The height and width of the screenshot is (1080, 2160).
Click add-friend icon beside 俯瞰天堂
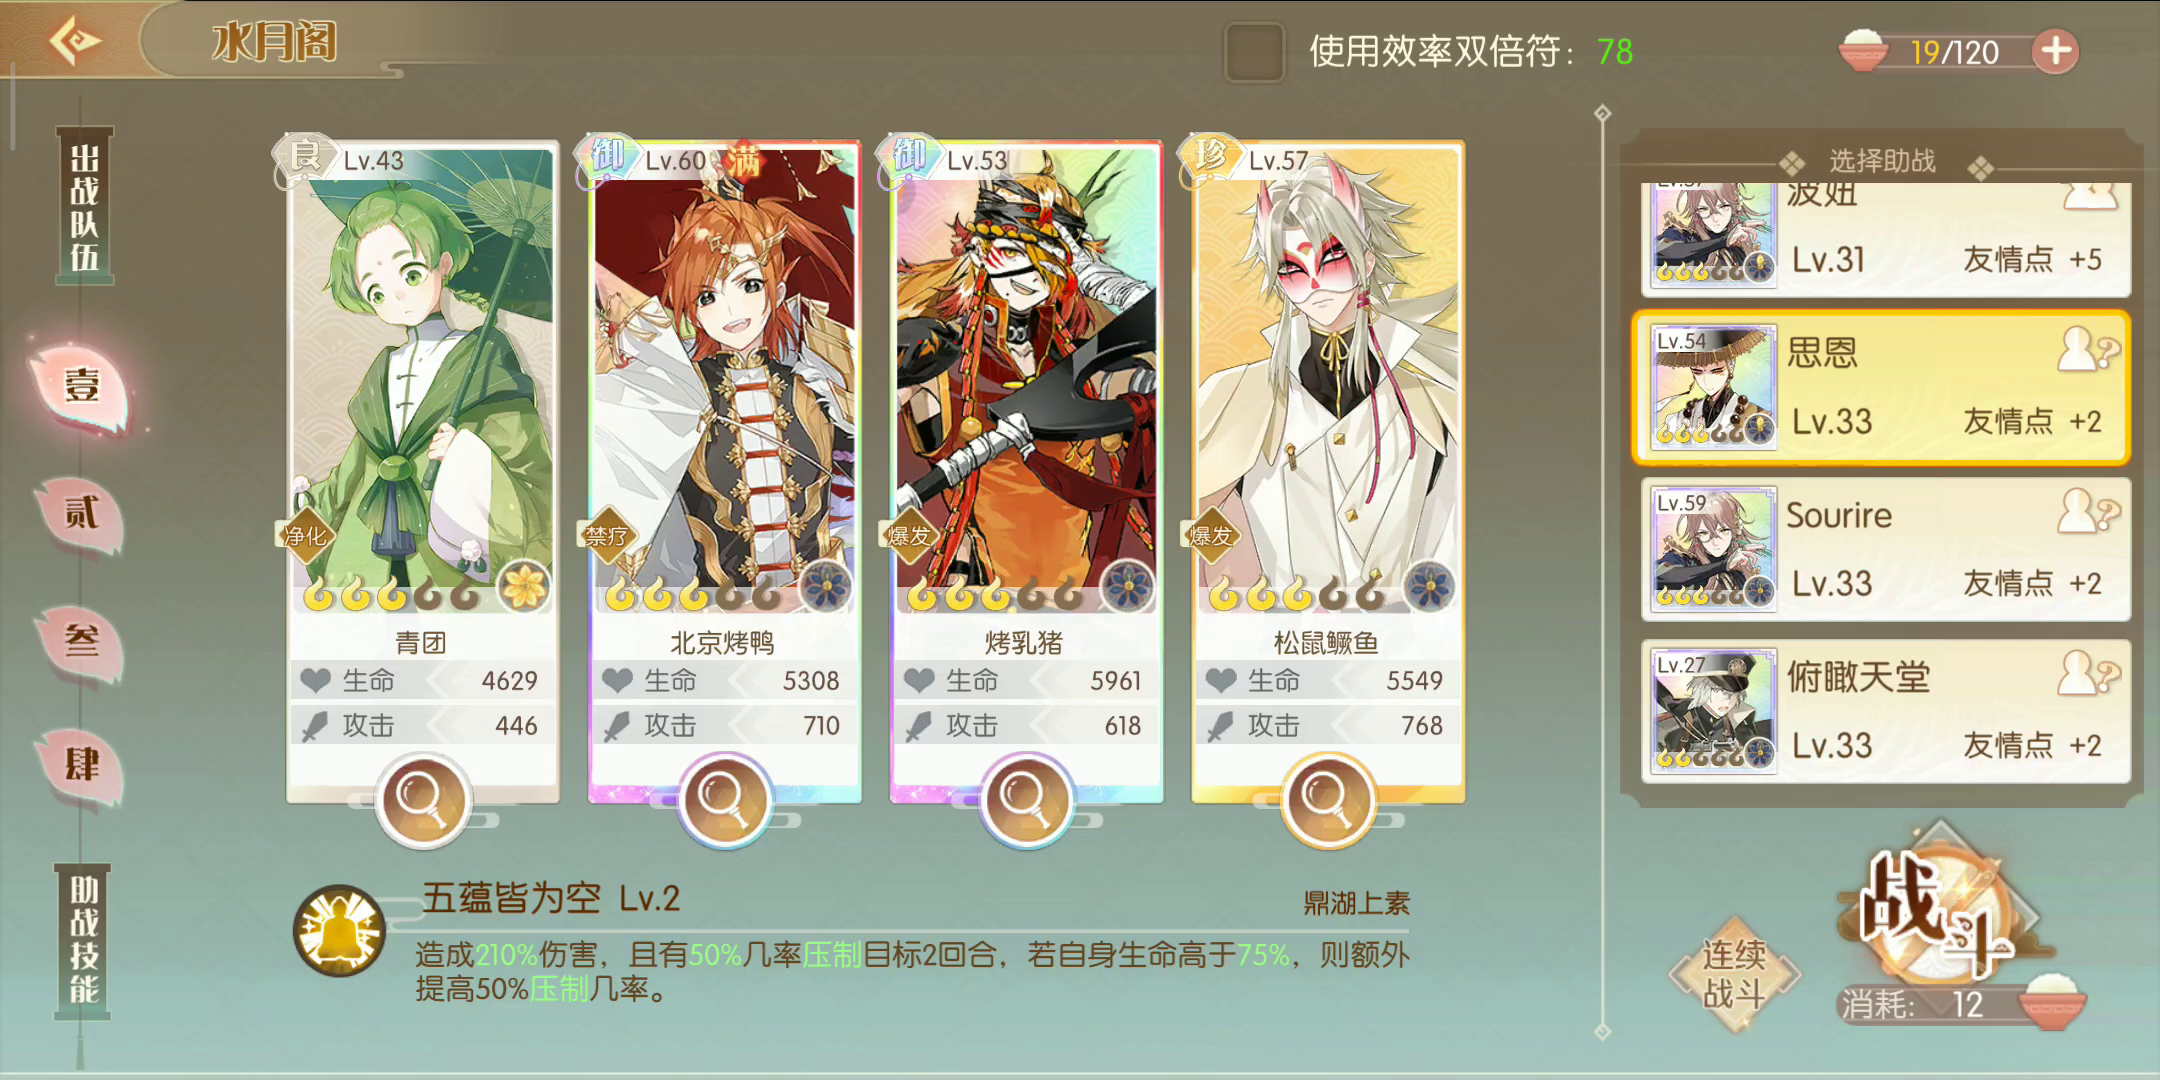[x=2087, y=674]
